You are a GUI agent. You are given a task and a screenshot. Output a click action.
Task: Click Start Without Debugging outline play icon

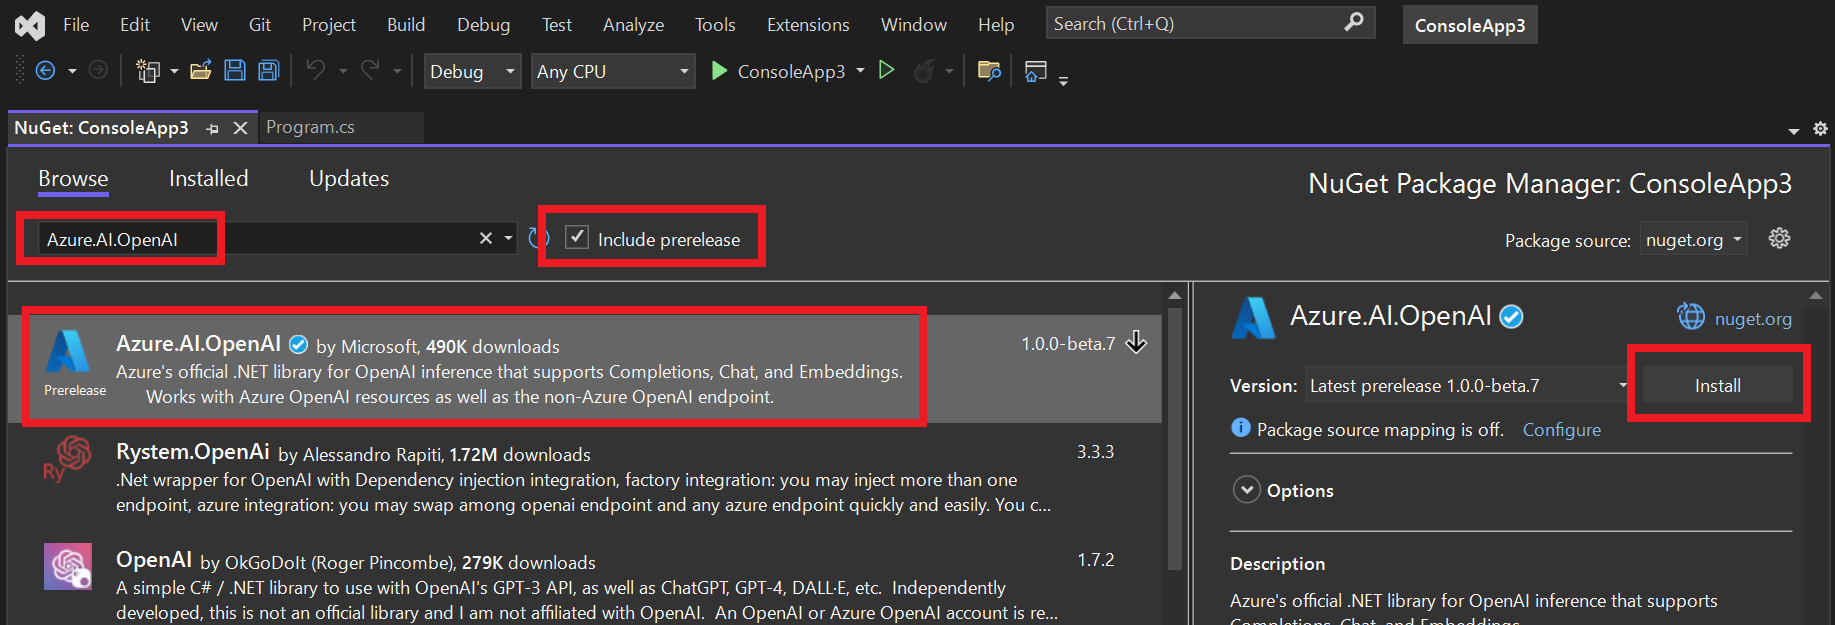(x=886, y=70)
